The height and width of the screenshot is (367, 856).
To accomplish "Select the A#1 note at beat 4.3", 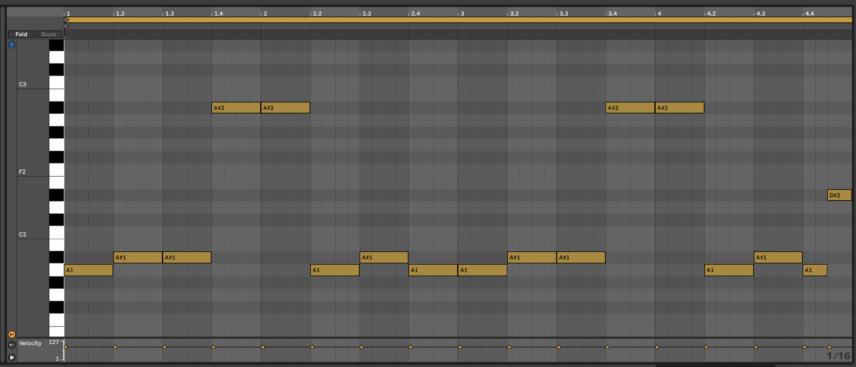I will (x=778, y=257).
